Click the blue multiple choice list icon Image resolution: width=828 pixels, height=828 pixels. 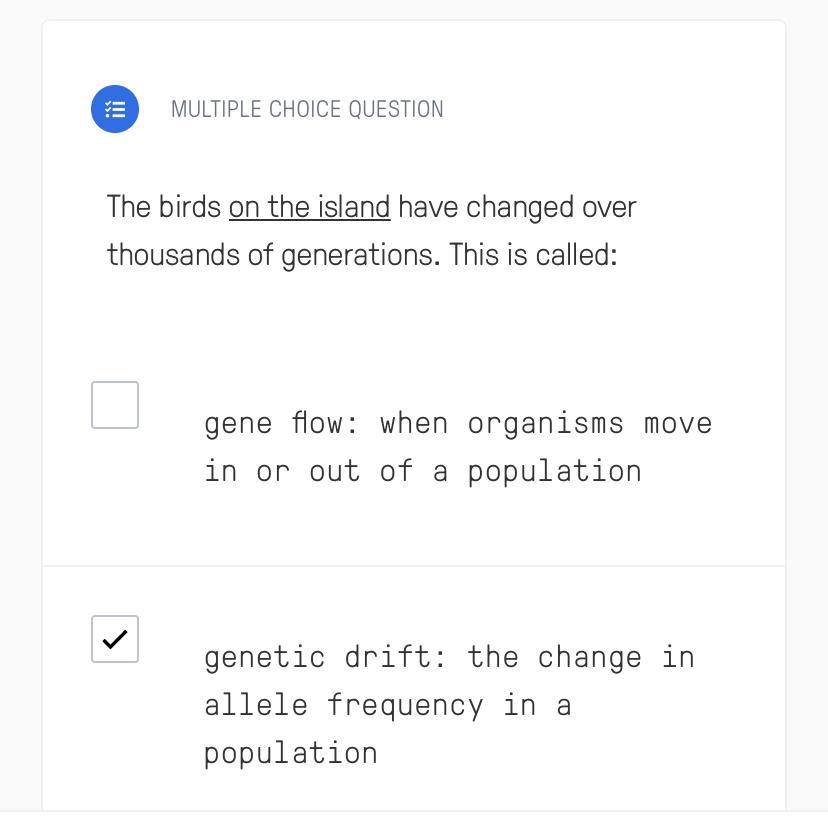[x=115, y=109]
